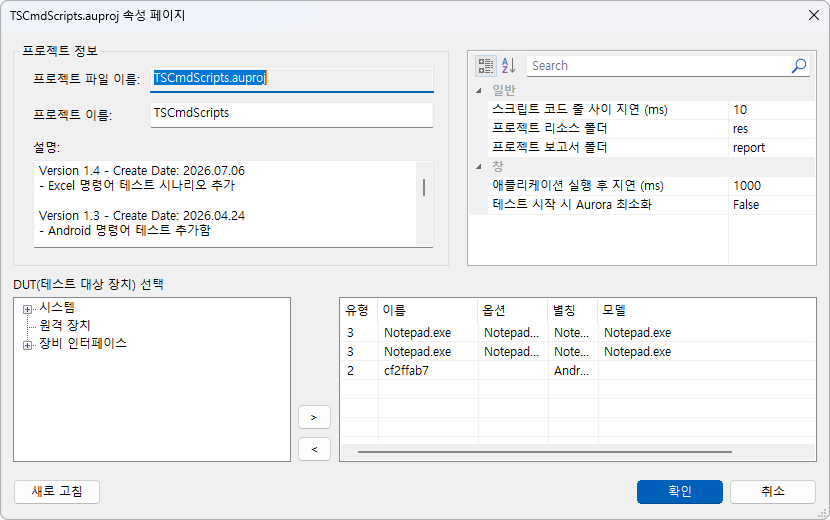The width and height of the screenshot is (830, 520).
Task: Expand the 장비 인터페이스 tree node
Action: [x=27, y=345]
